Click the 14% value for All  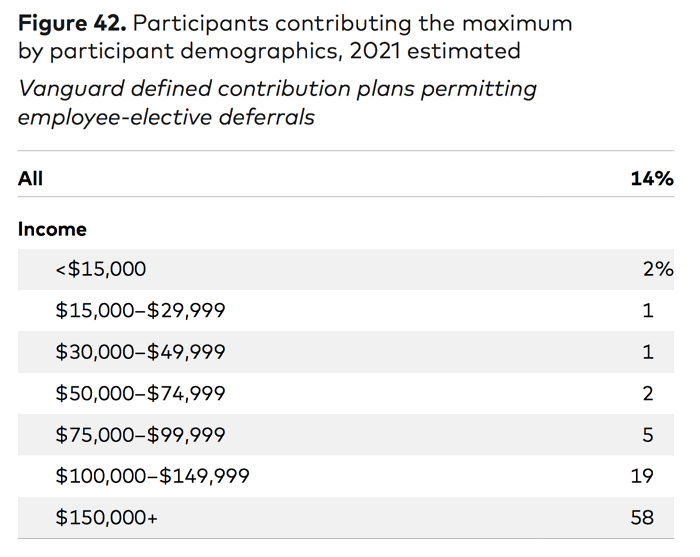652,179
